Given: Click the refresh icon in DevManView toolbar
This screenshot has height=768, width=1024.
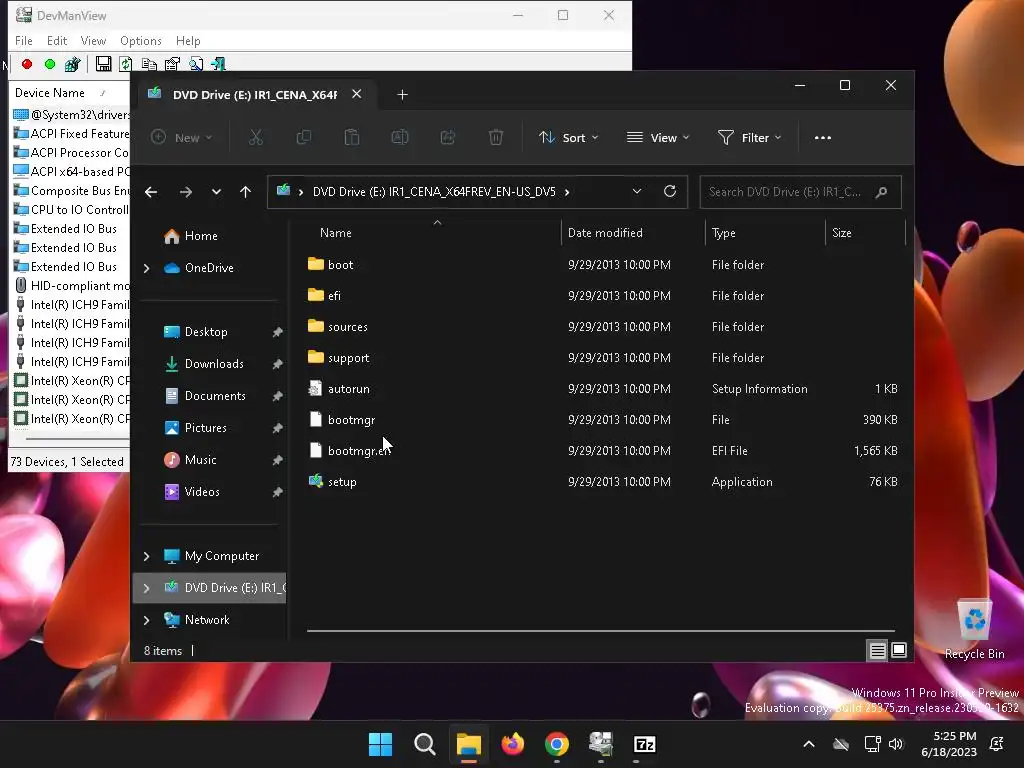Looking at the screenshot, I should pos(126,64).
